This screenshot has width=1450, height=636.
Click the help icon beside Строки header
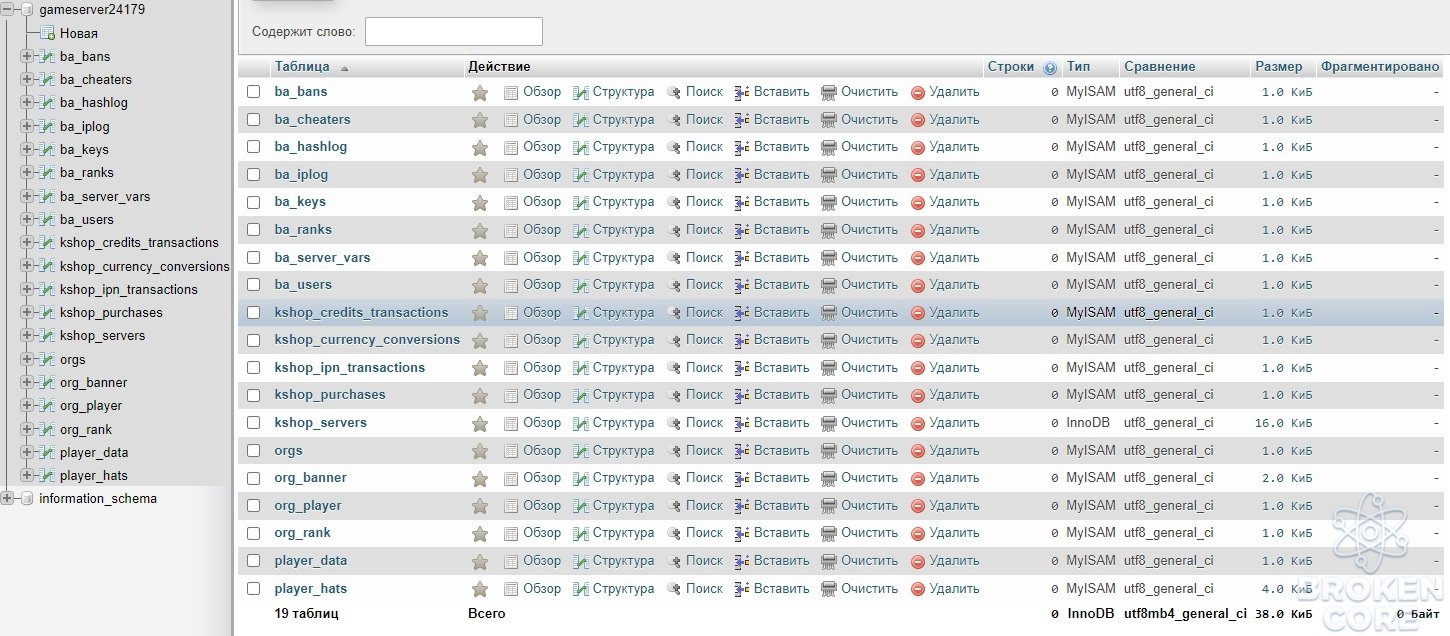(x=1050, y=68)
